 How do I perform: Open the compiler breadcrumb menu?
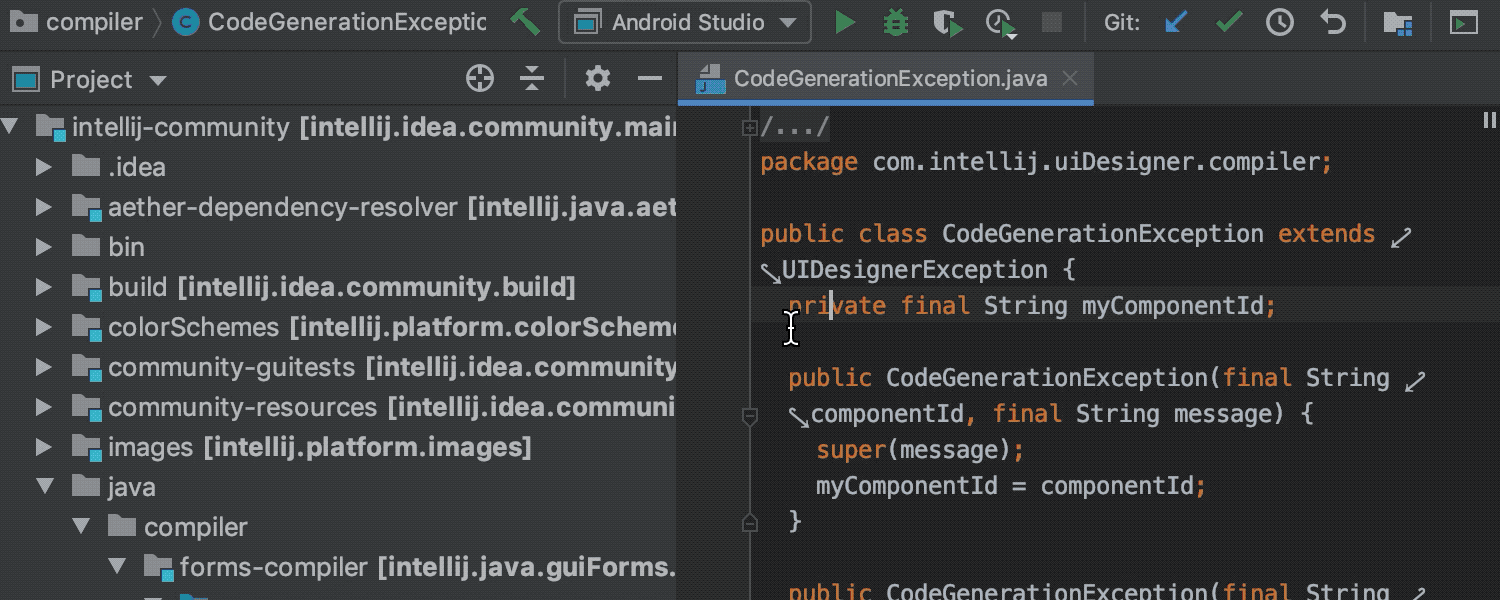click(x=95, y=22)
